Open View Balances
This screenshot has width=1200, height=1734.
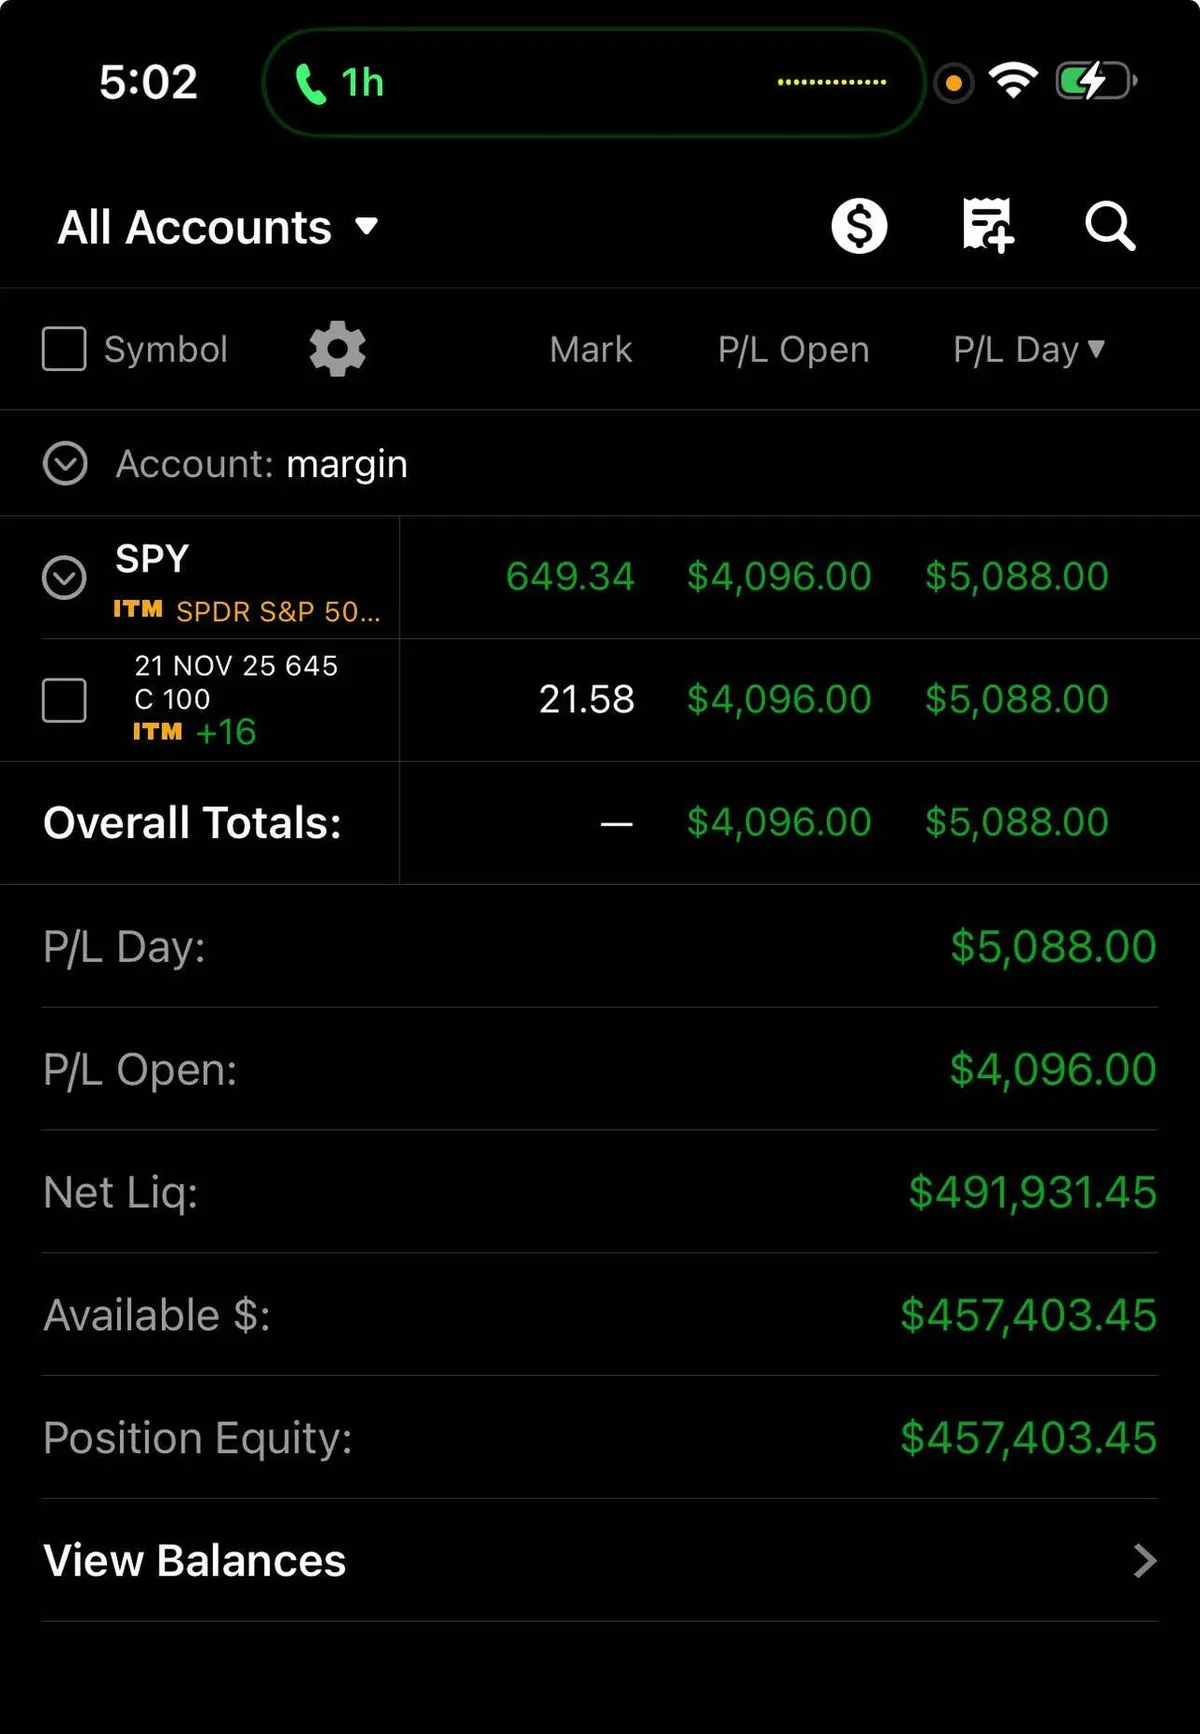[195, 1561]
